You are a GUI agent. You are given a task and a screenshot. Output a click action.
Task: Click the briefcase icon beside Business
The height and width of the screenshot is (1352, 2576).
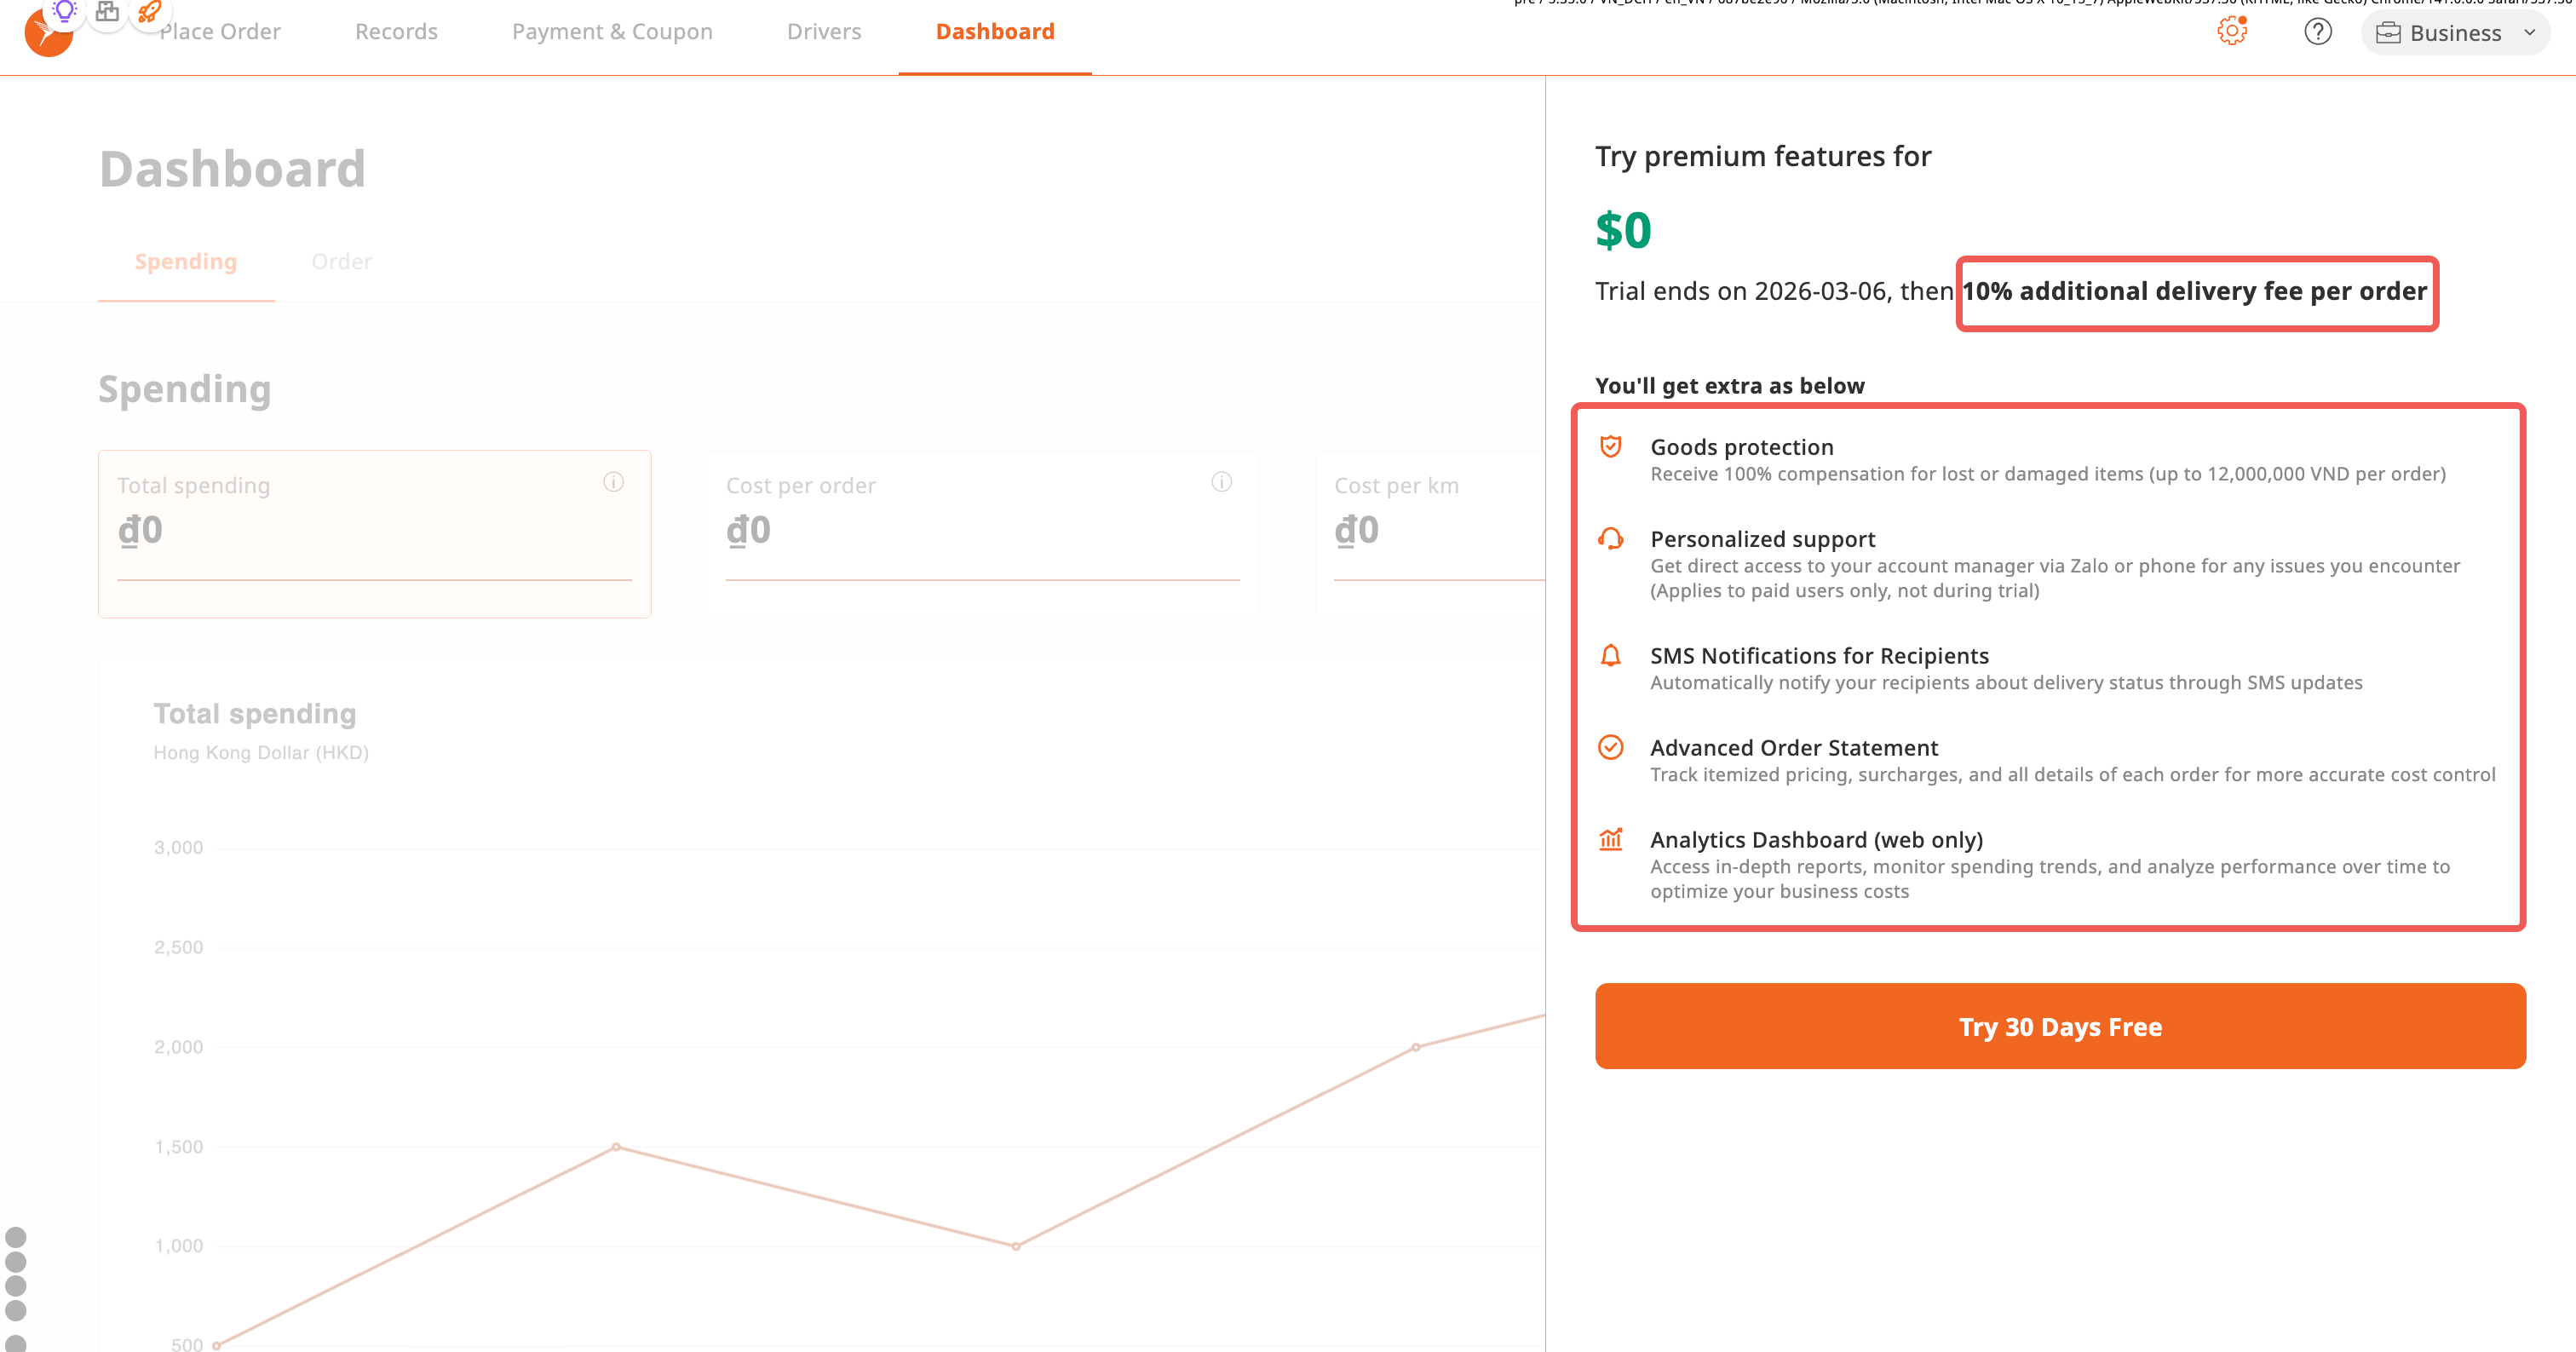(x=2388, y=33)
